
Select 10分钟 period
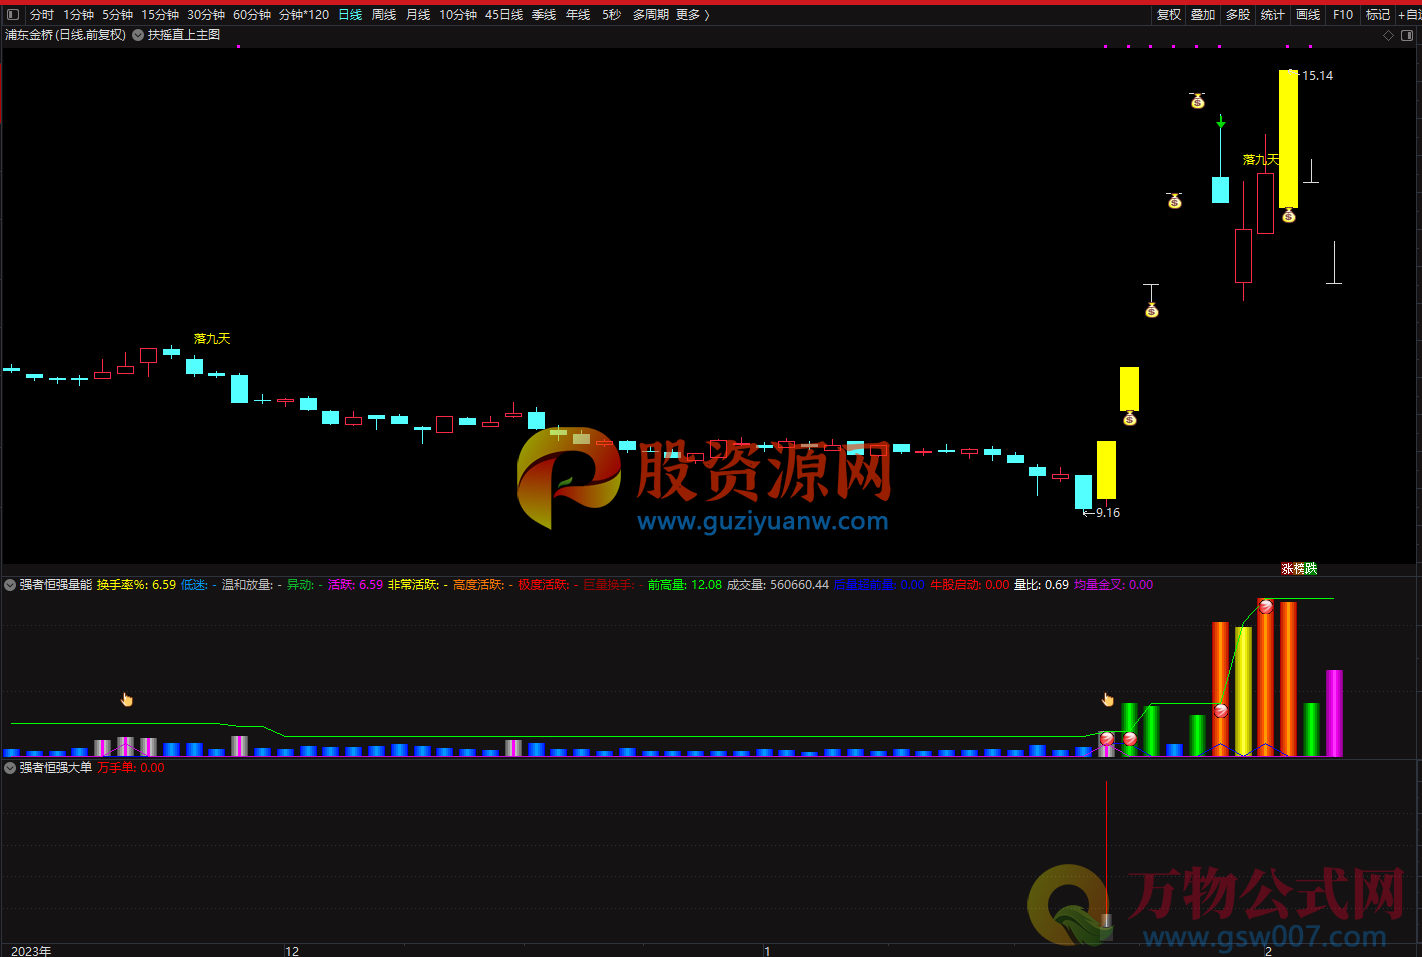(x=458, y=15)
